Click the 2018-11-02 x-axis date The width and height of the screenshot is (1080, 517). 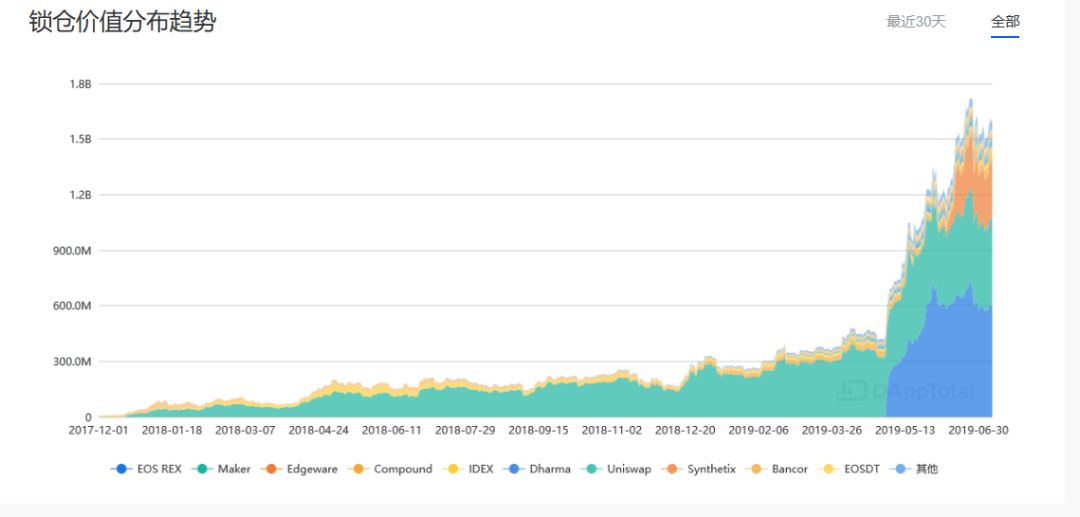click(x=612, y=430)
